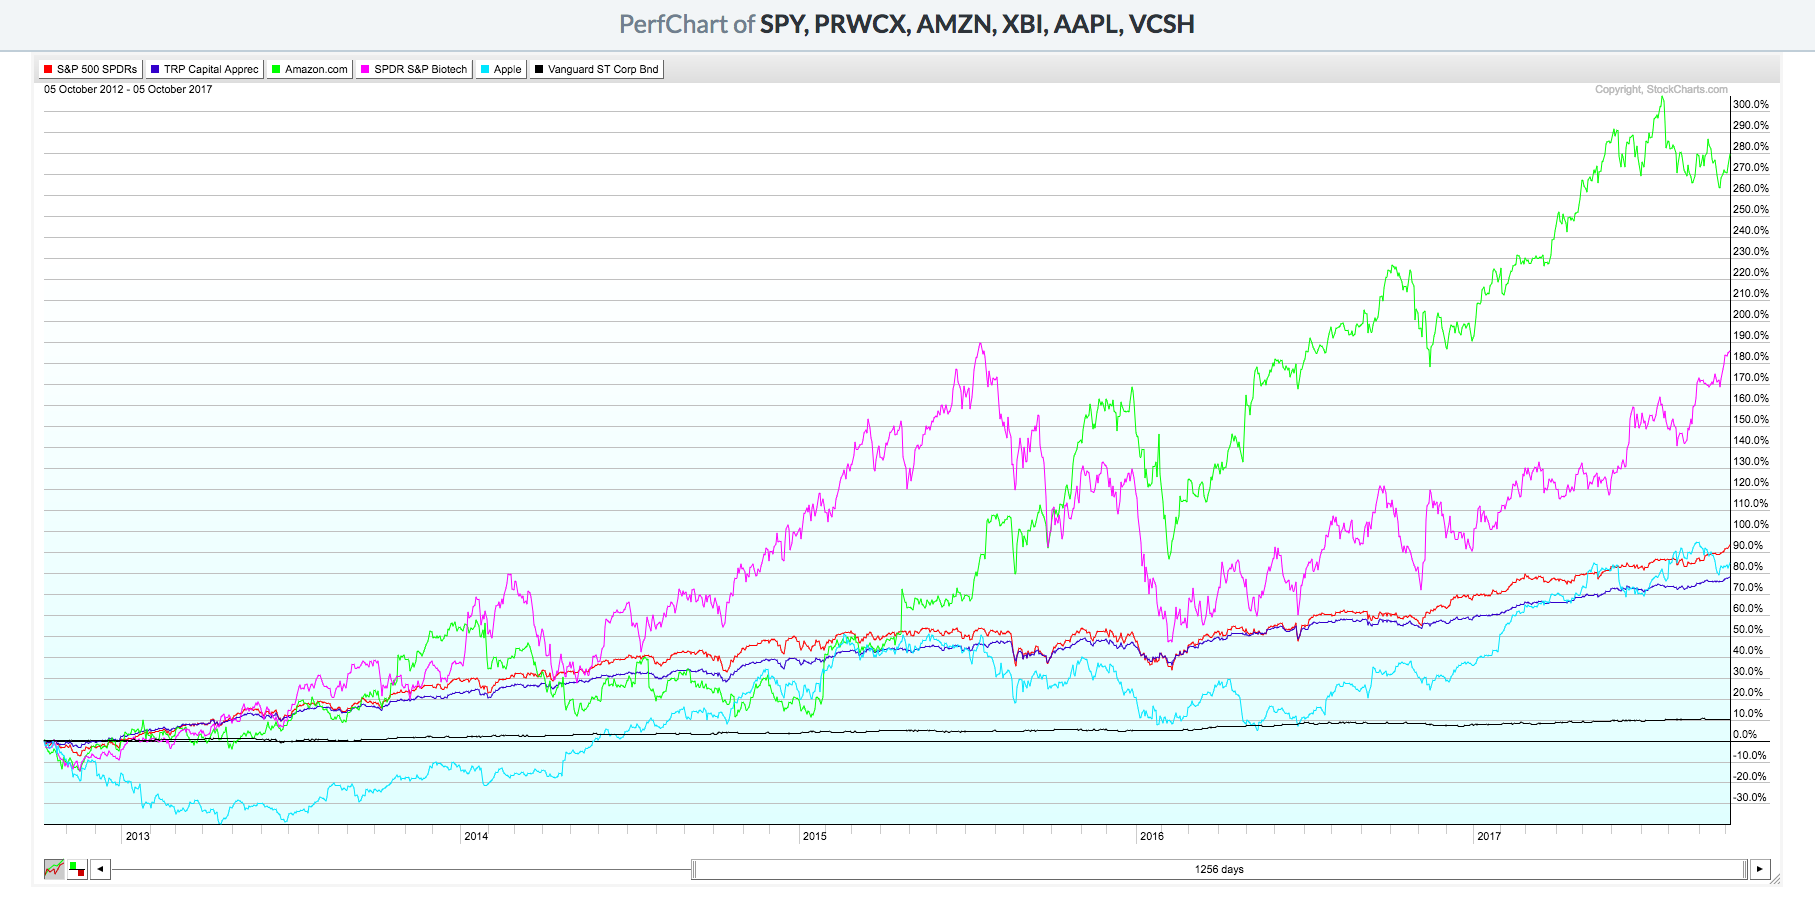Image resolution: width=1815 pixels, height=904 pixels.
Task: Toggle Vanguard ST Corp Bnd series
Action: [596, 69]
